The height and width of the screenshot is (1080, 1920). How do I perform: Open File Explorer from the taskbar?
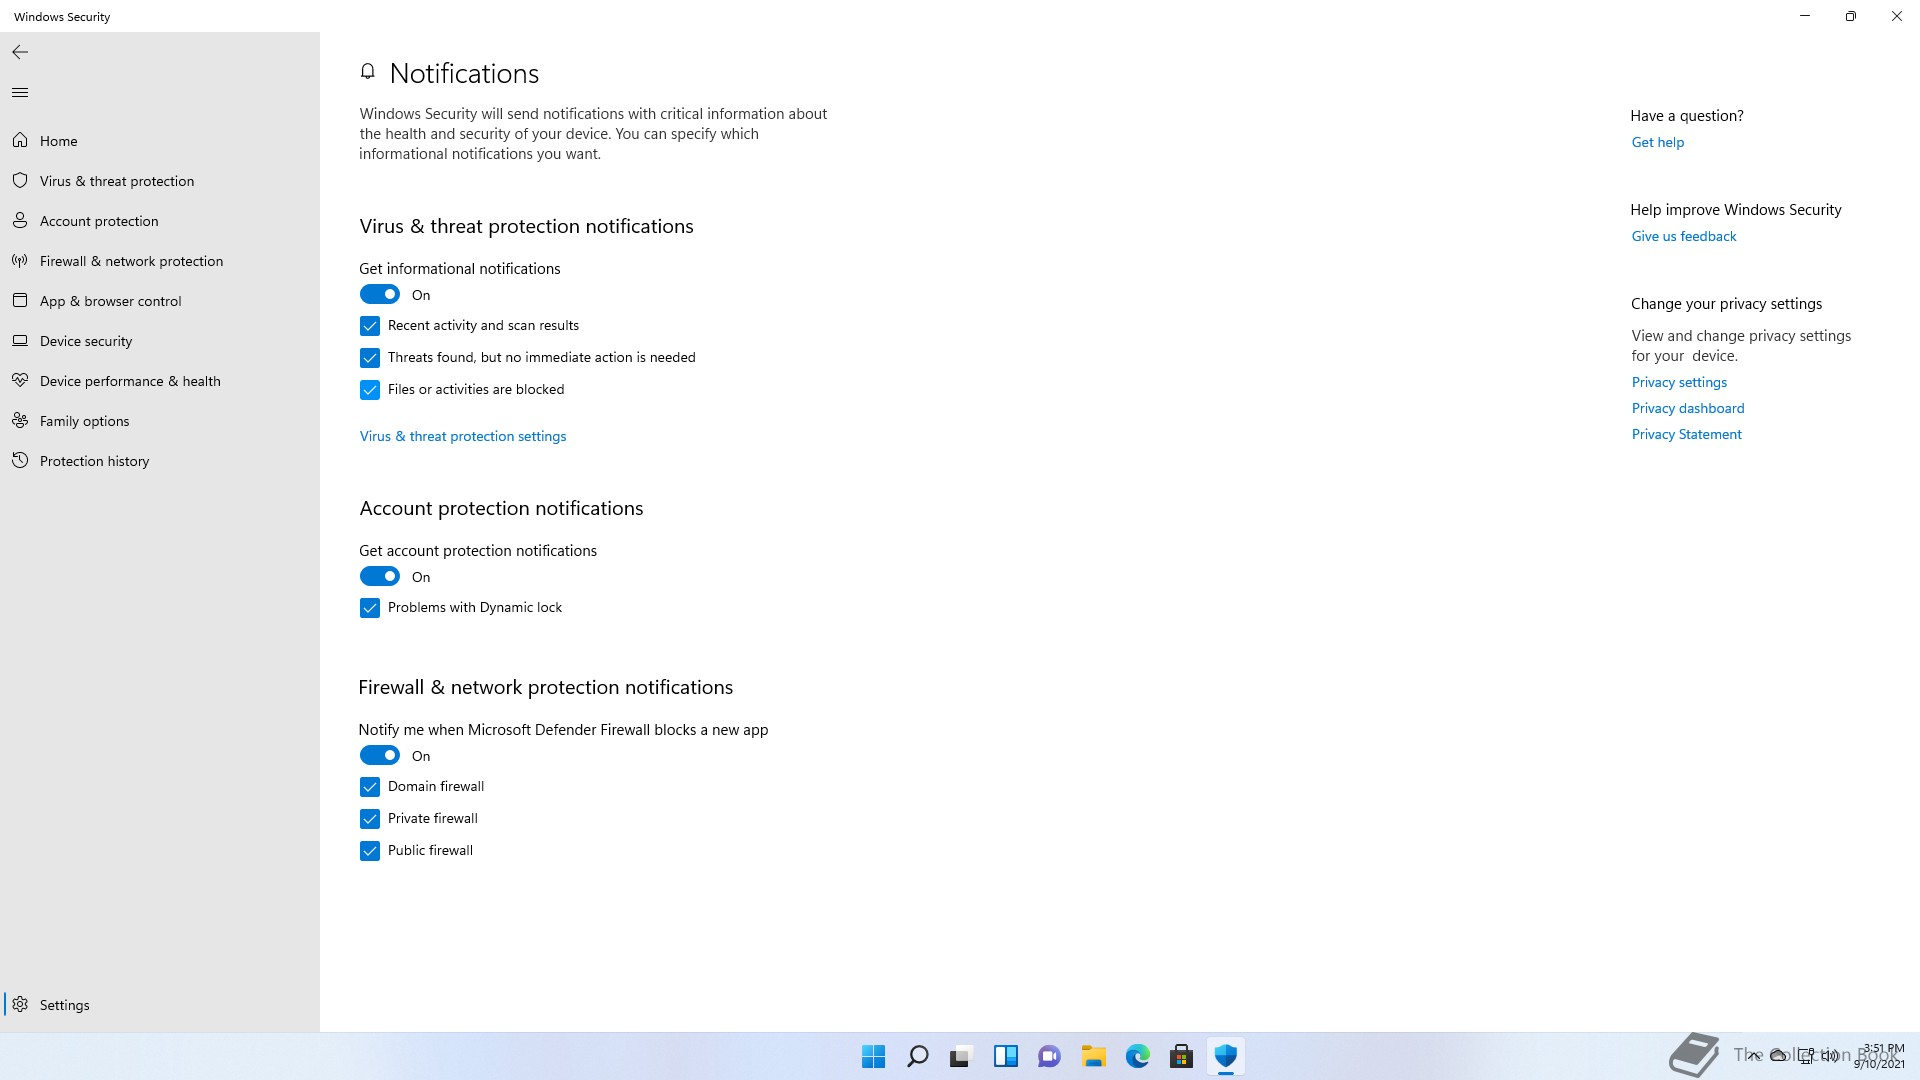(x=1093, y=1056)
